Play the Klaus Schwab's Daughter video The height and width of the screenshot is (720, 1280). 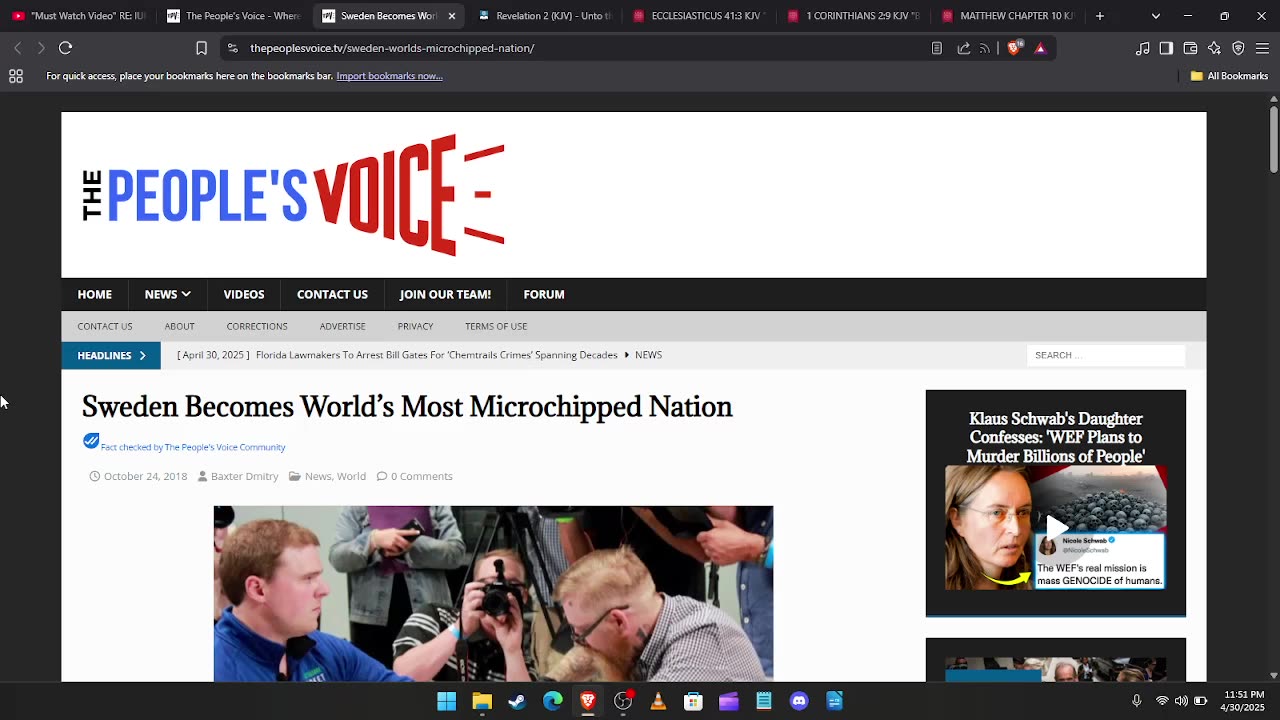(x=1056, y=527)
